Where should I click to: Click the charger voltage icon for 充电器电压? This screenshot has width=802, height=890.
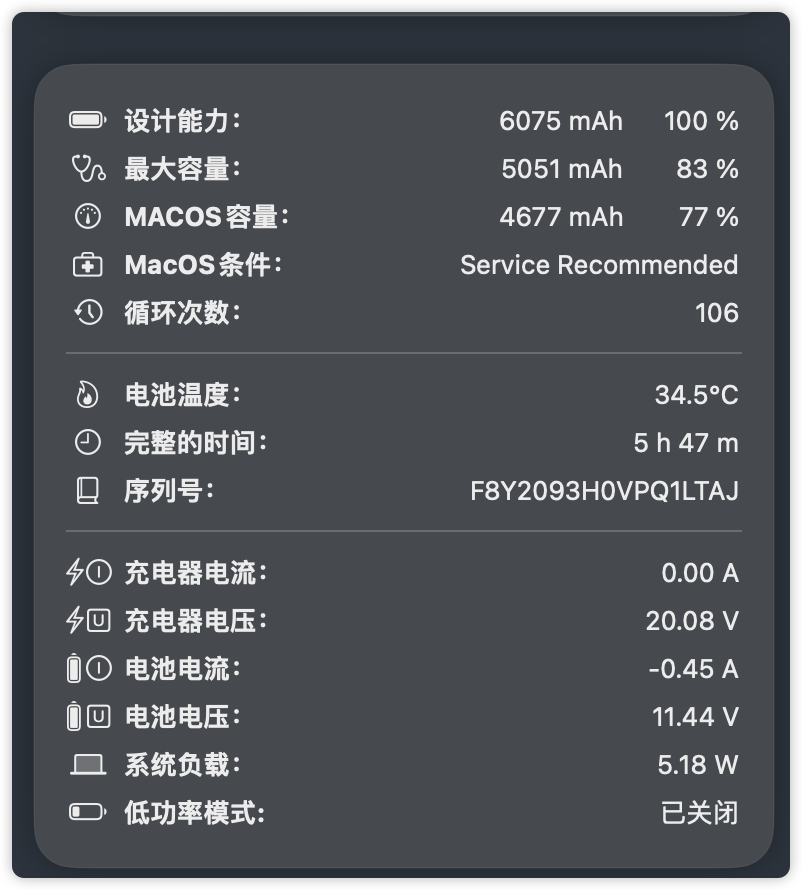click(x=89, y=620)
